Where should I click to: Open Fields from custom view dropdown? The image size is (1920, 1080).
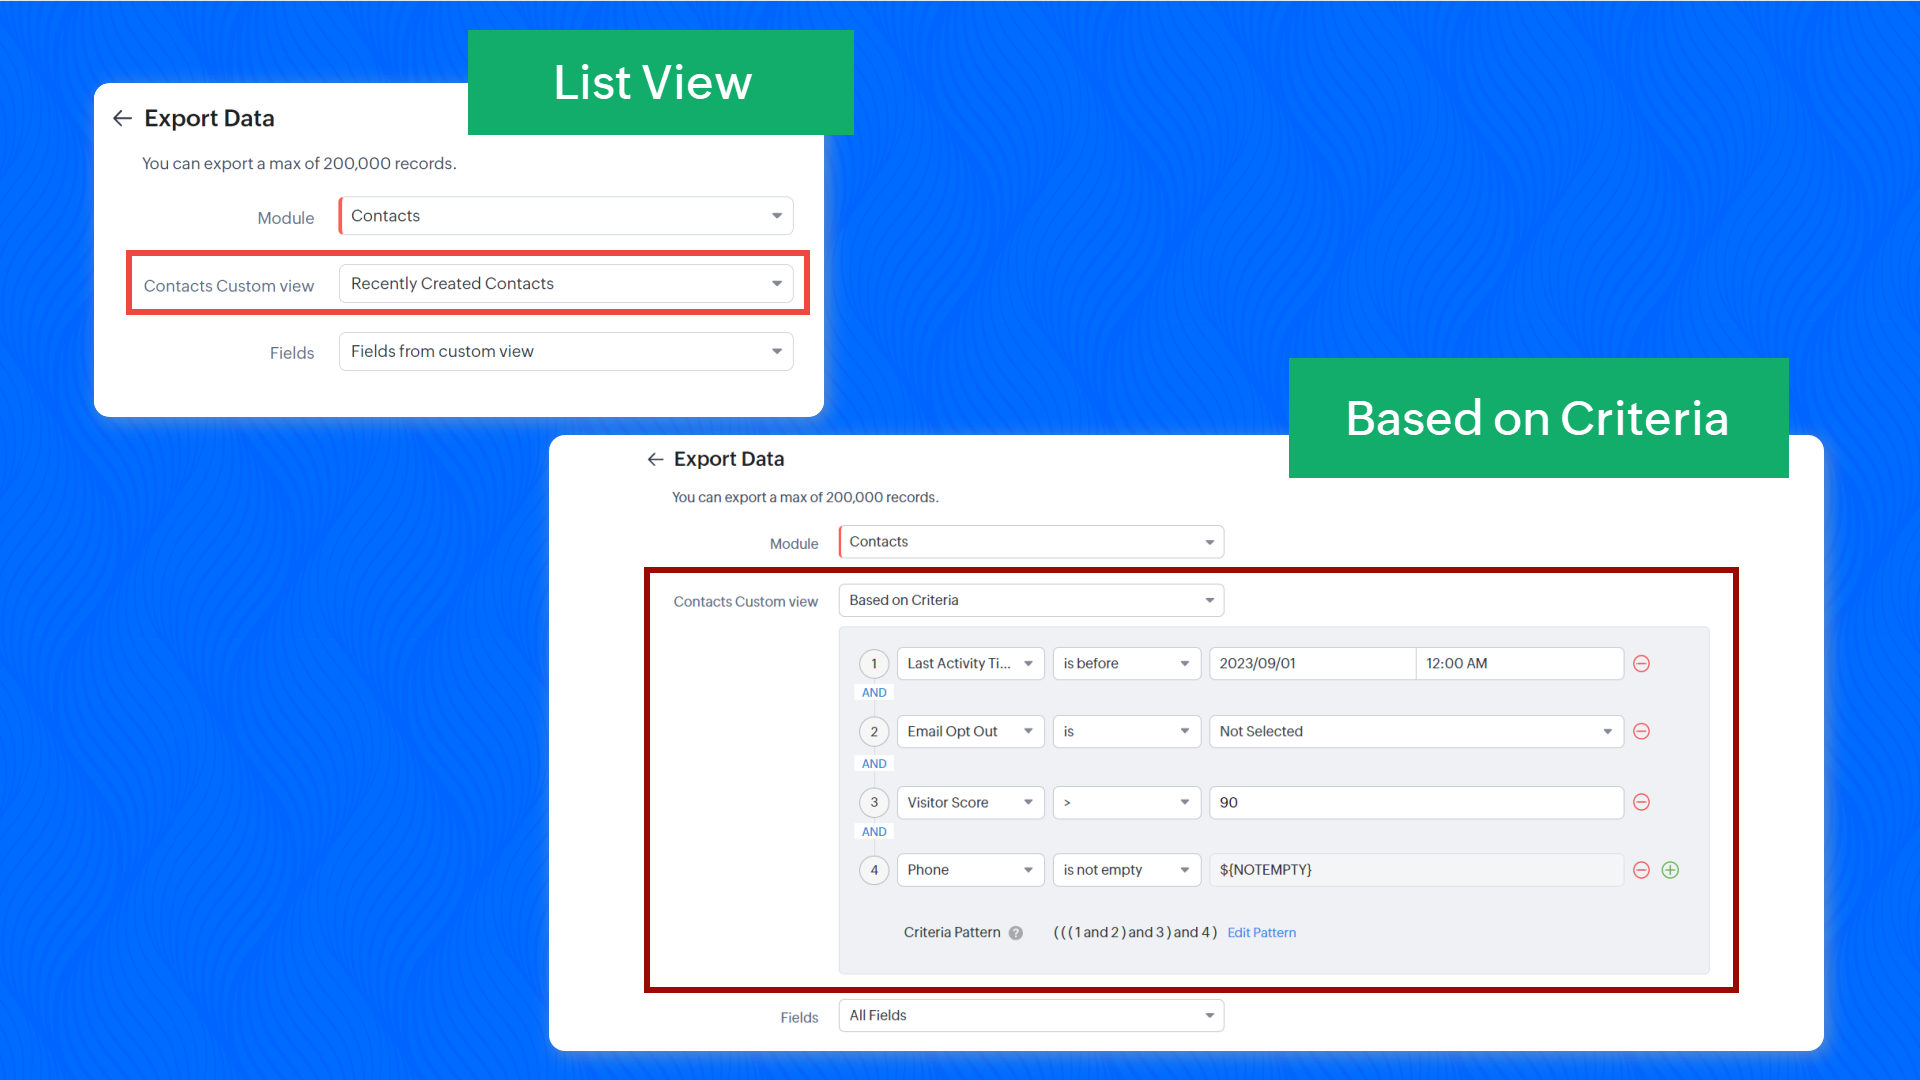click(x=566, y=352)
